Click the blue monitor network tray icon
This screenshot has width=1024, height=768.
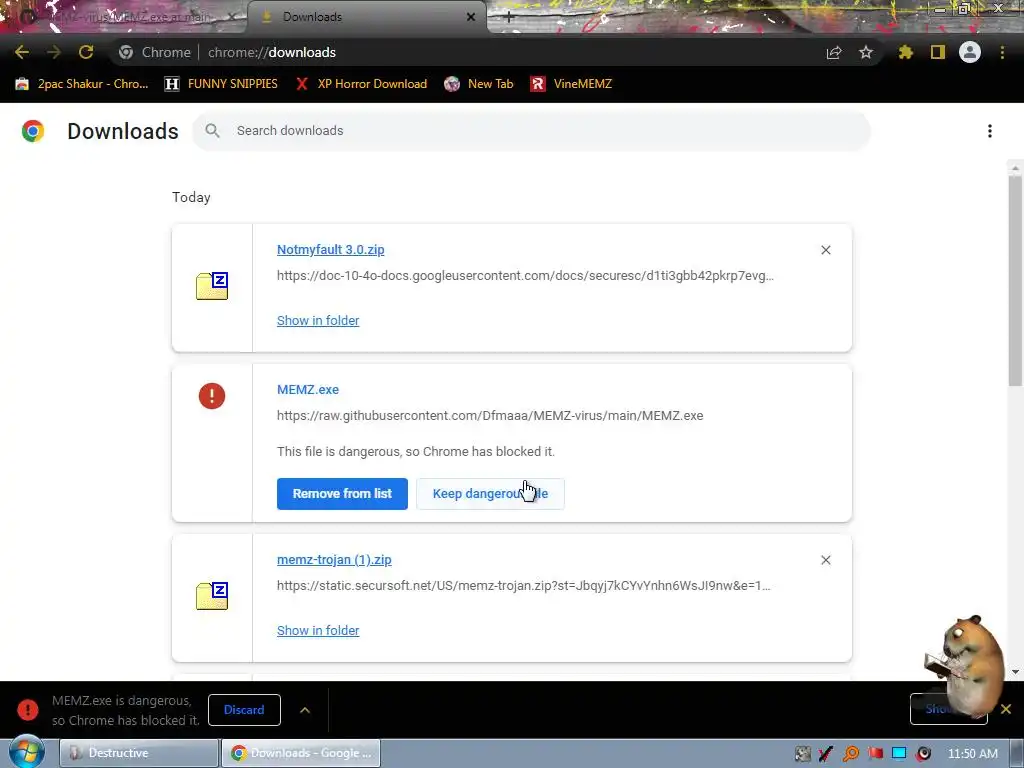[x=899, y=754]
